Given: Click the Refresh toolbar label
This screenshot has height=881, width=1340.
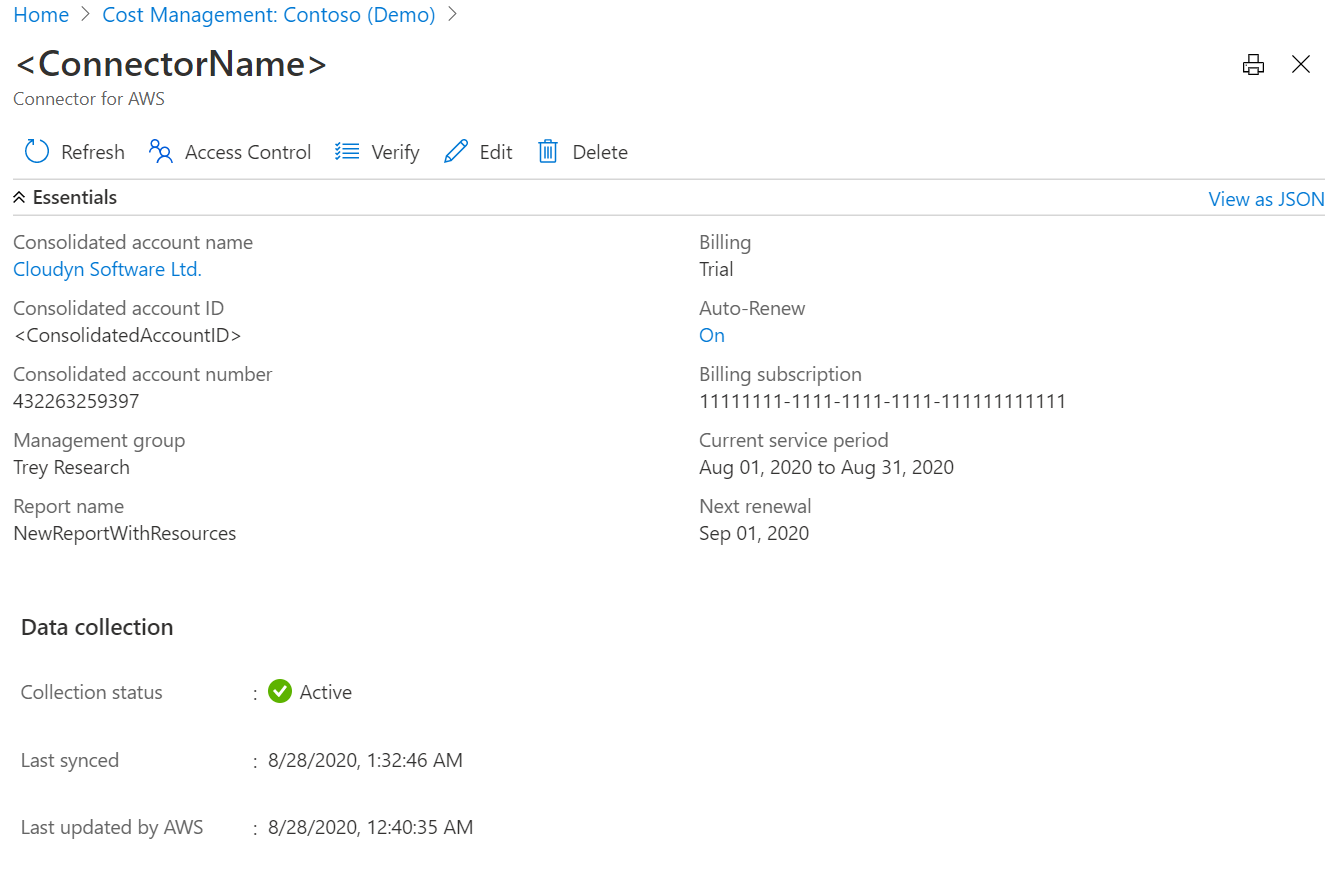Looking at the screenshot, I should coord(93,152).
